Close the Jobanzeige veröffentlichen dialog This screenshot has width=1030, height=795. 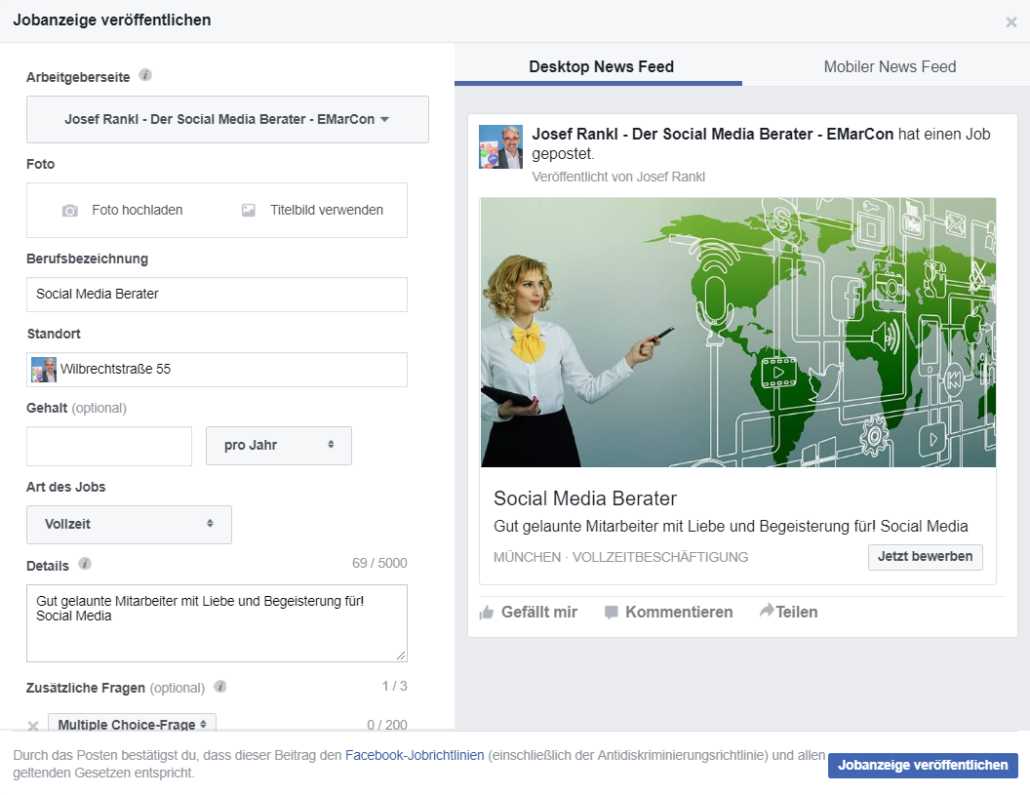(x=1011, y=22)
